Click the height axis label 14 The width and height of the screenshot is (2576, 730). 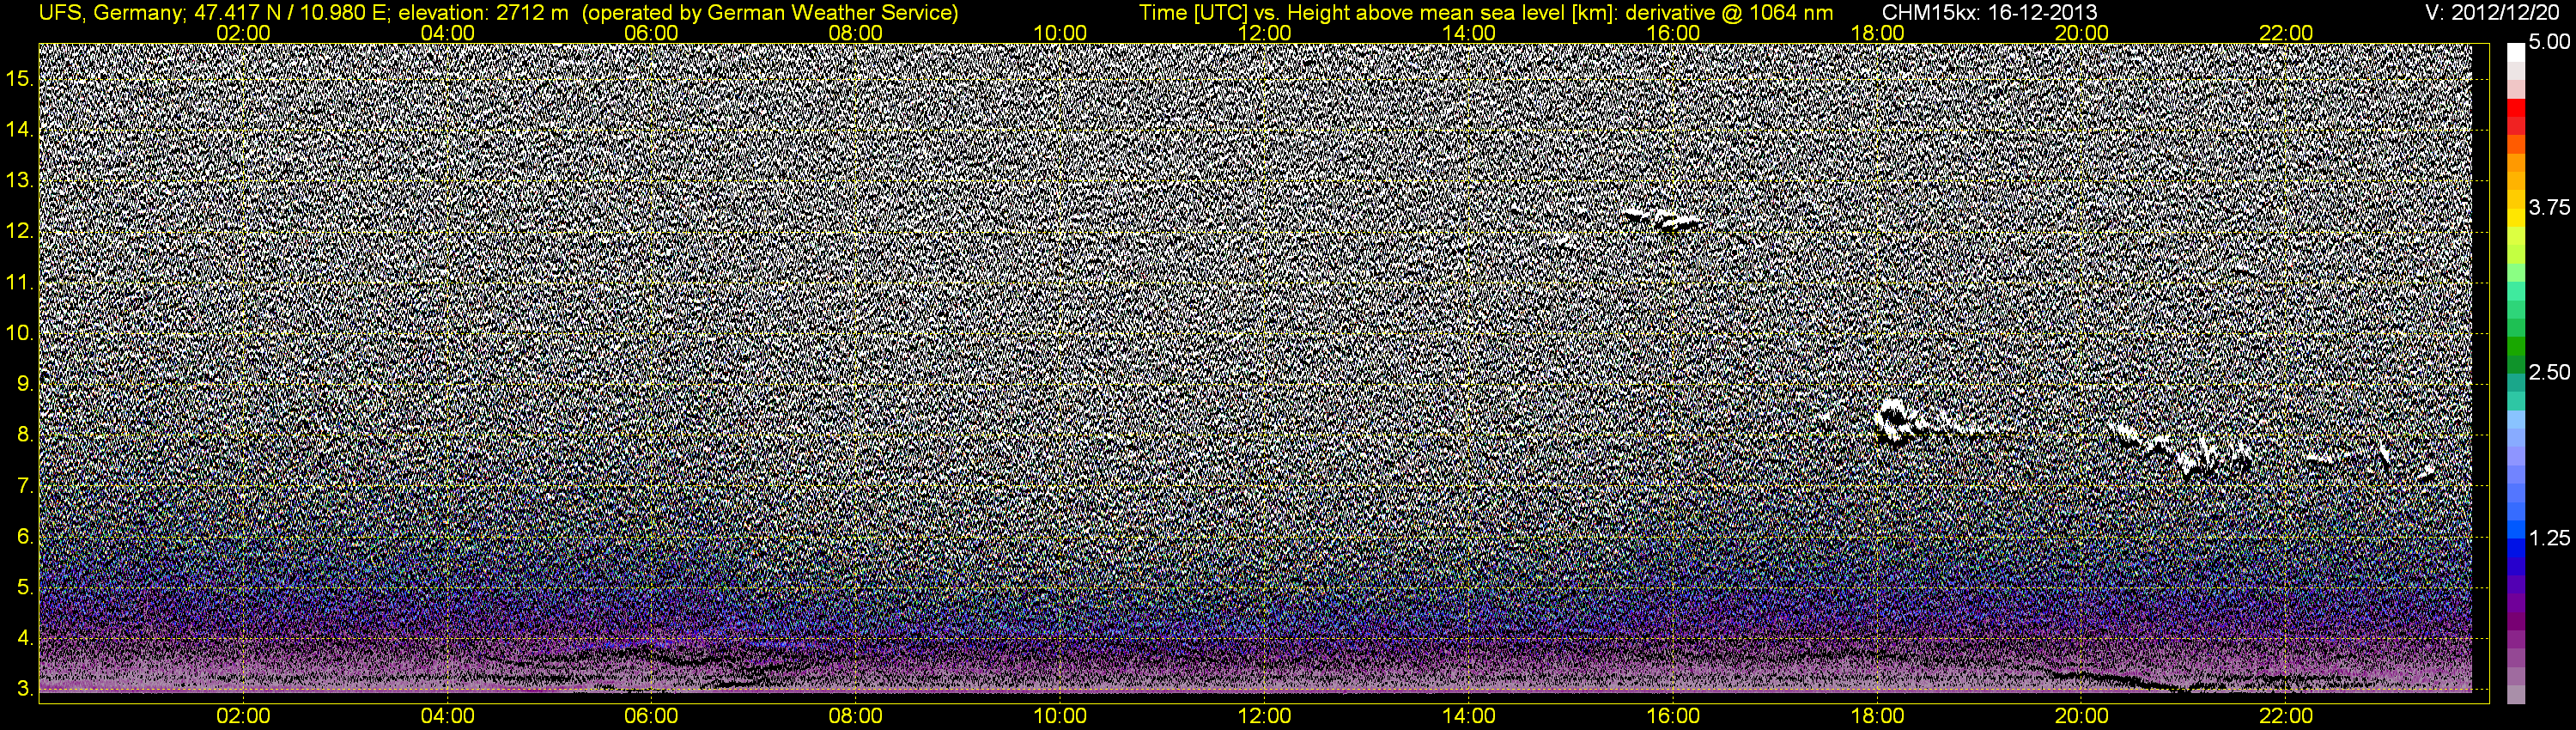[x=19, y=129]
